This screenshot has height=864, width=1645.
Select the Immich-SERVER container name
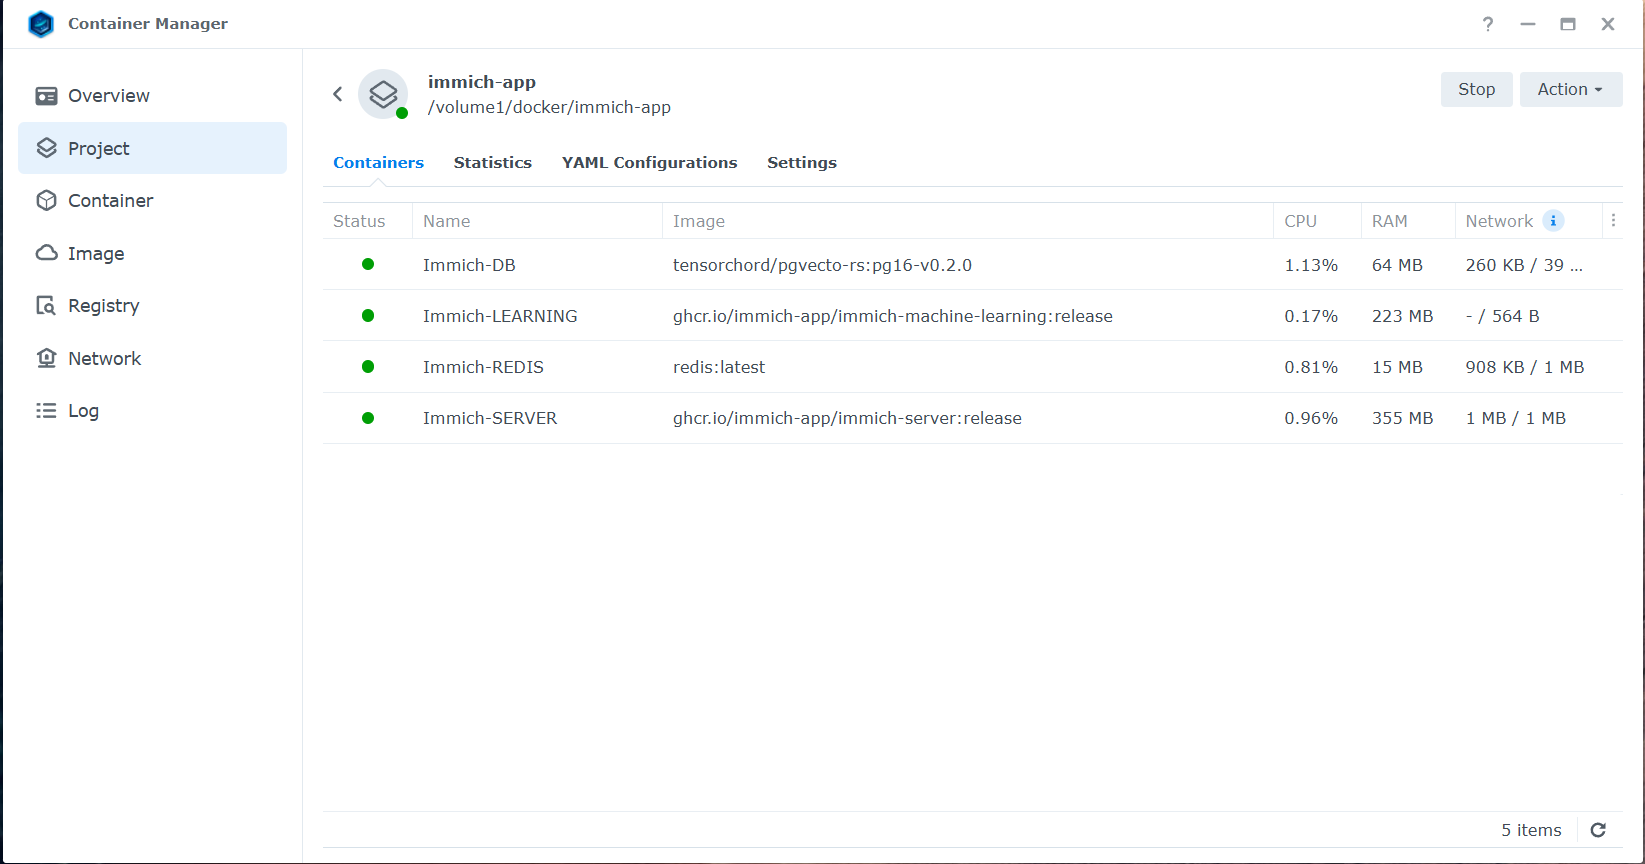[x=490, y=418]
